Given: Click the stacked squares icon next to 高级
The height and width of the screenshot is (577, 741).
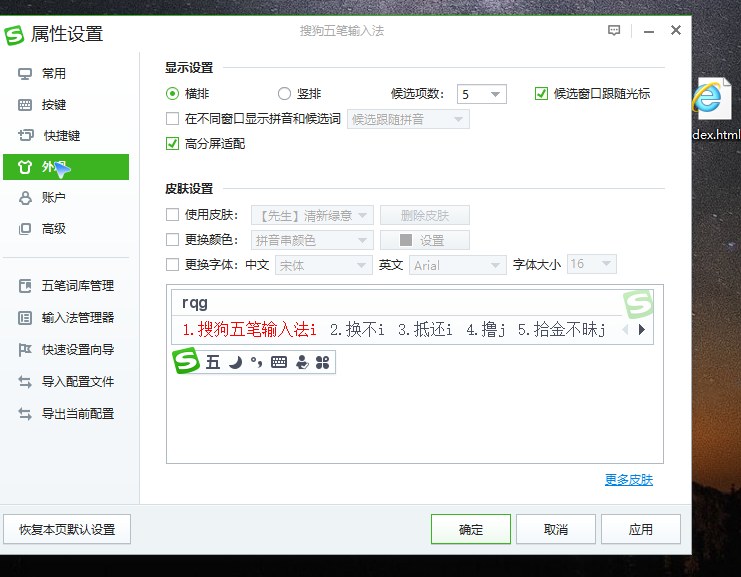Looking at the screenshot, I should [25, 229].
